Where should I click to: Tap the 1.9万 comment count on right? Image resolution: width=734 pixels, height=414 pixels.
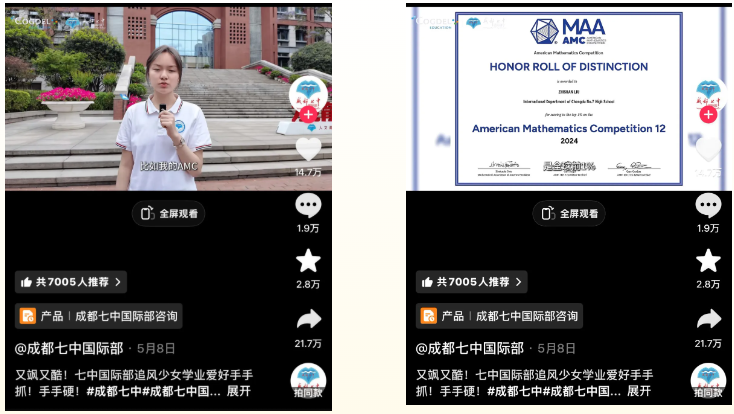[708, 229]
